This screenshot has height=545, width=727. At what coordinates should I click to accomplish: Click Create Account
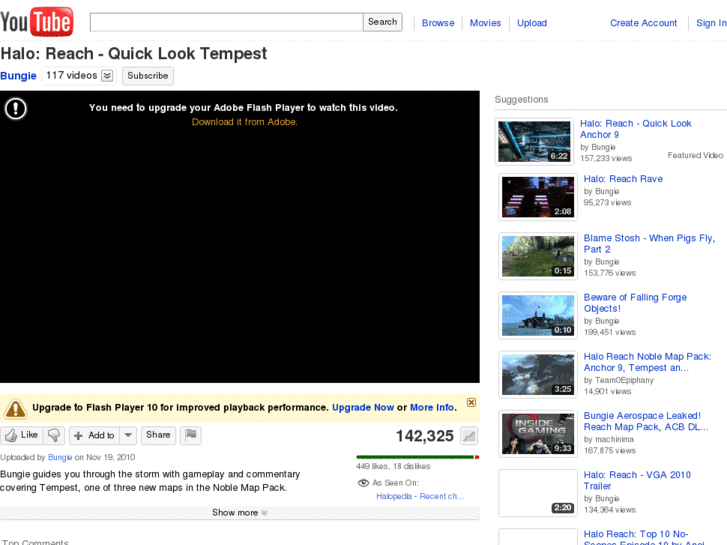644,23
